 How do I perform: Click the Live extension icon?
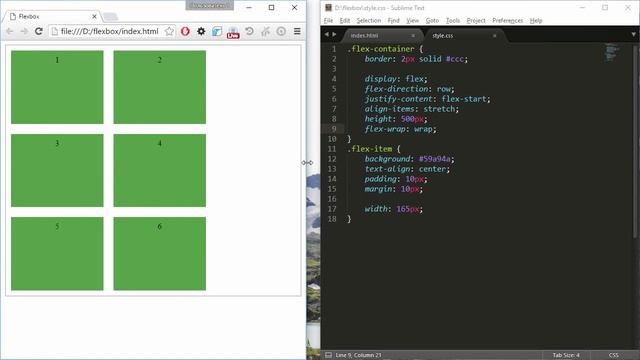[x=233, y=32]
